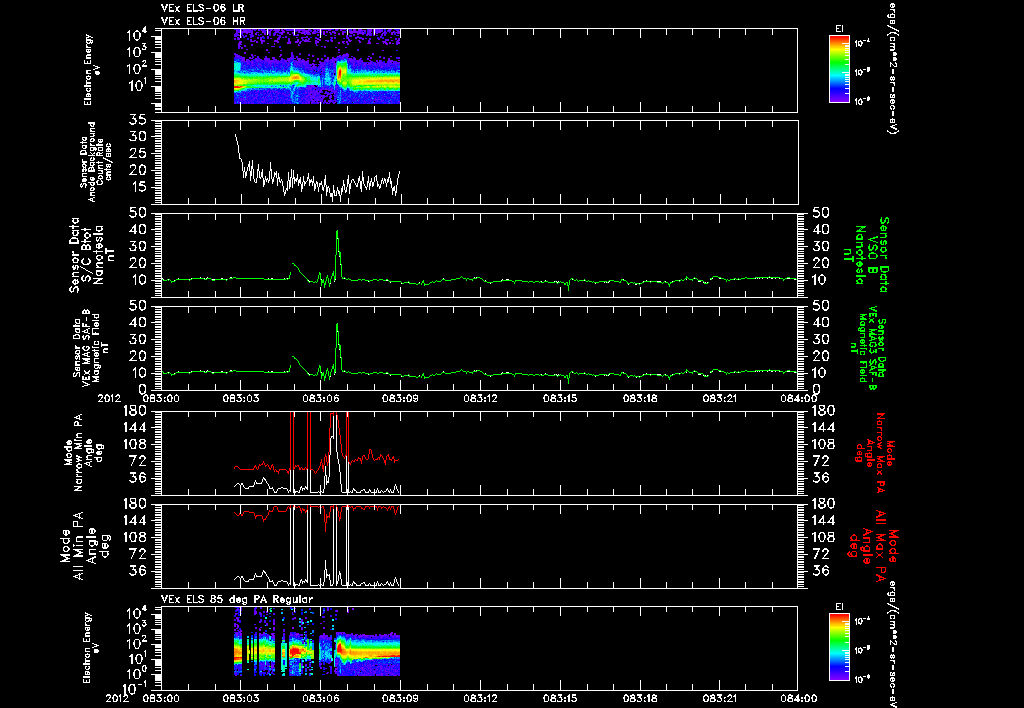Screen dimensions: 1024x708
Task: Click the "083:12" tick label under the magnetic field panel
Action: pyautogui.click(x=480, y=398)
